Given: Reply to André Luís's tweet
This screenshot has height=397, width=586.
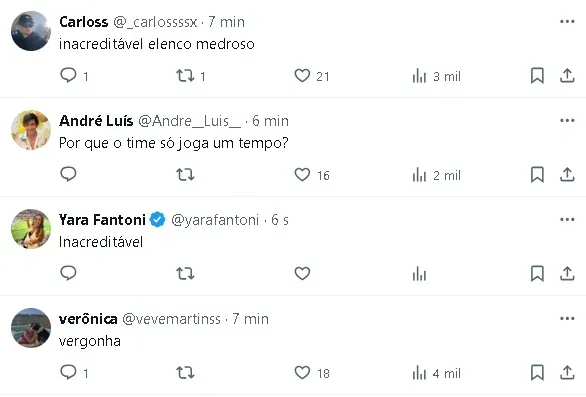Looking at the screenshot, I should click(x=68, y=175).
